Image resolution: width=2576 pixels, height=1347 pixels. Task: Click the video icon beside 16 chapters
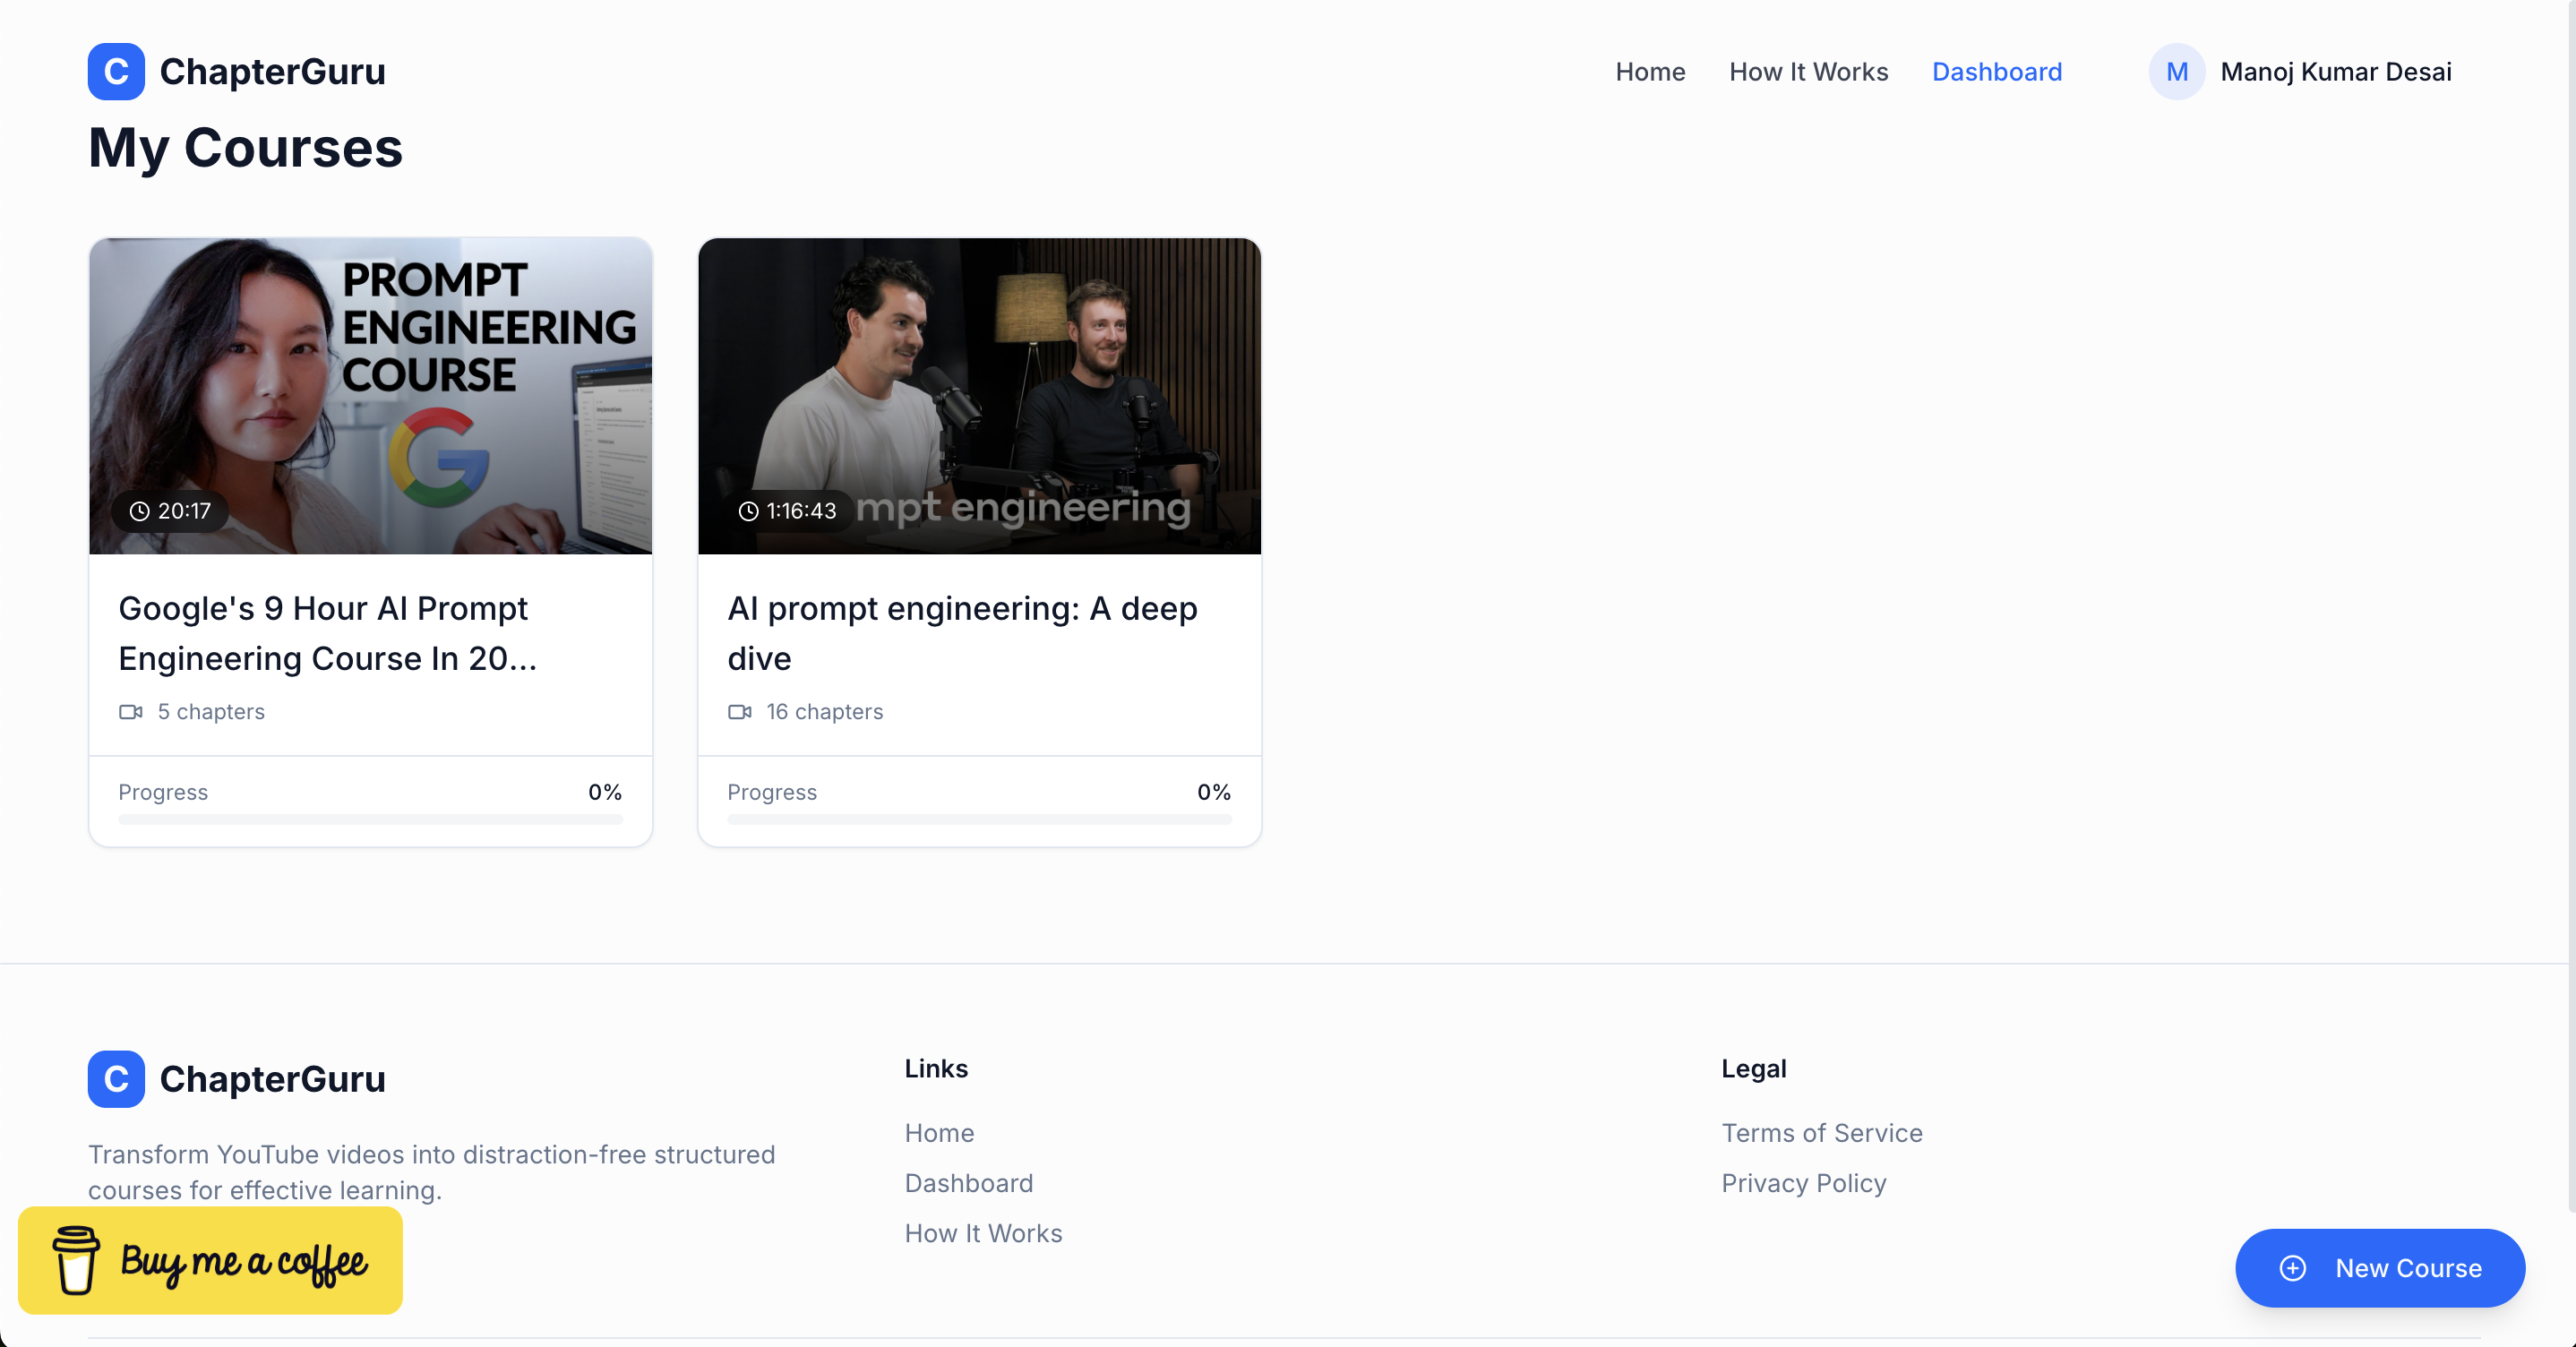coord(739,712)
